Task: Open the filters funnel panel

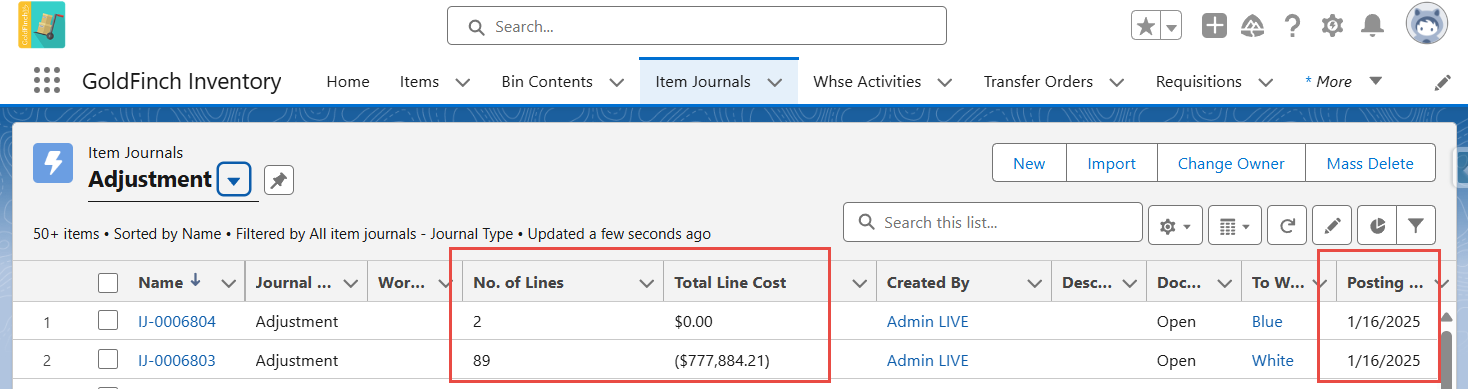Action: [x=1416, y=226]
